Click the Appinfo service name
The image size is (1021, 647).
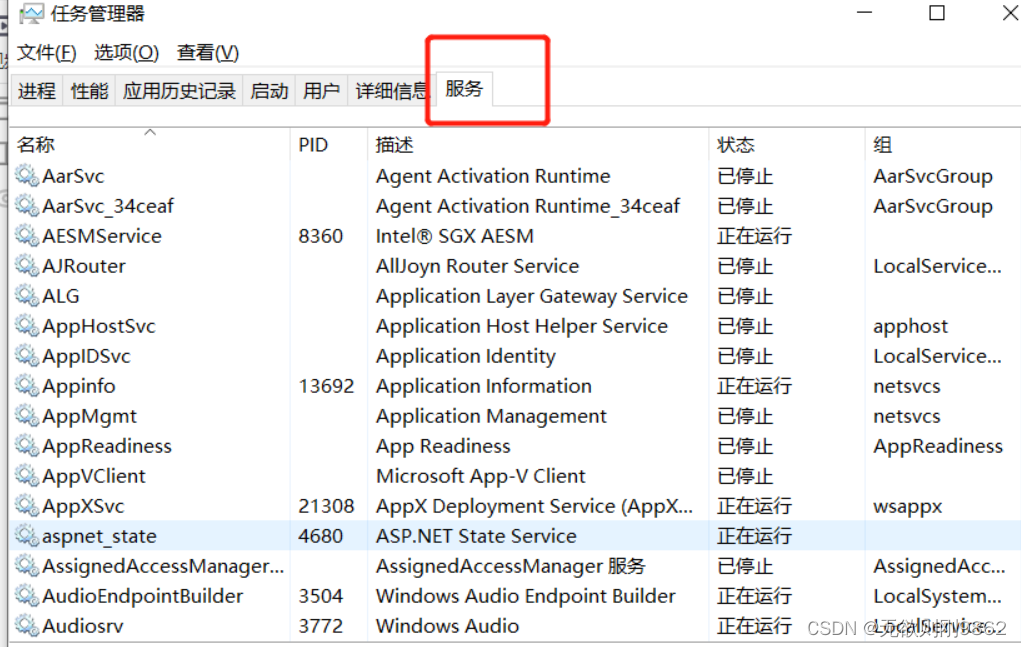[x=79, y=386]
